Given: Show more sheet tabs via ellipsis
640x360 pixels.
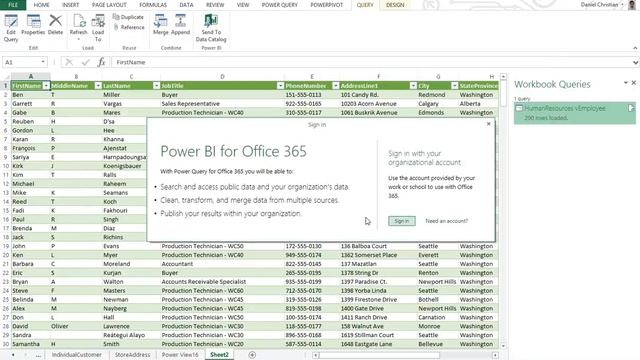Looking at the screenshot, I should (x=38, y=355).
